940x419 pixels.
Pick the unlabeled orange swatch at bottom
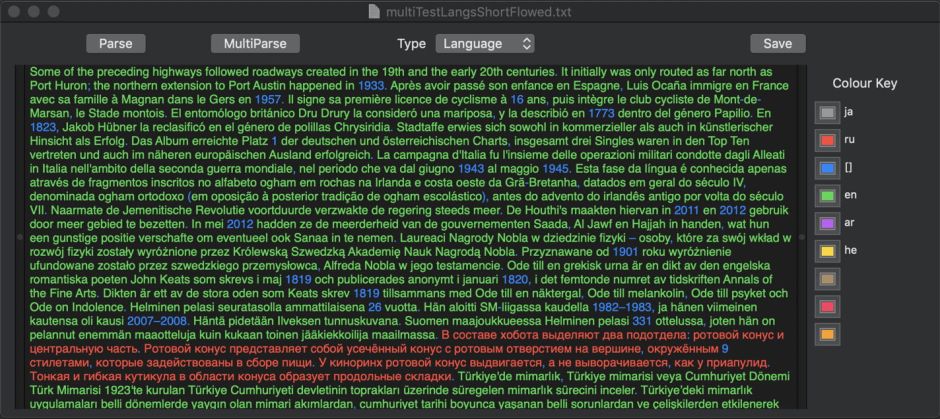point(827,333)
